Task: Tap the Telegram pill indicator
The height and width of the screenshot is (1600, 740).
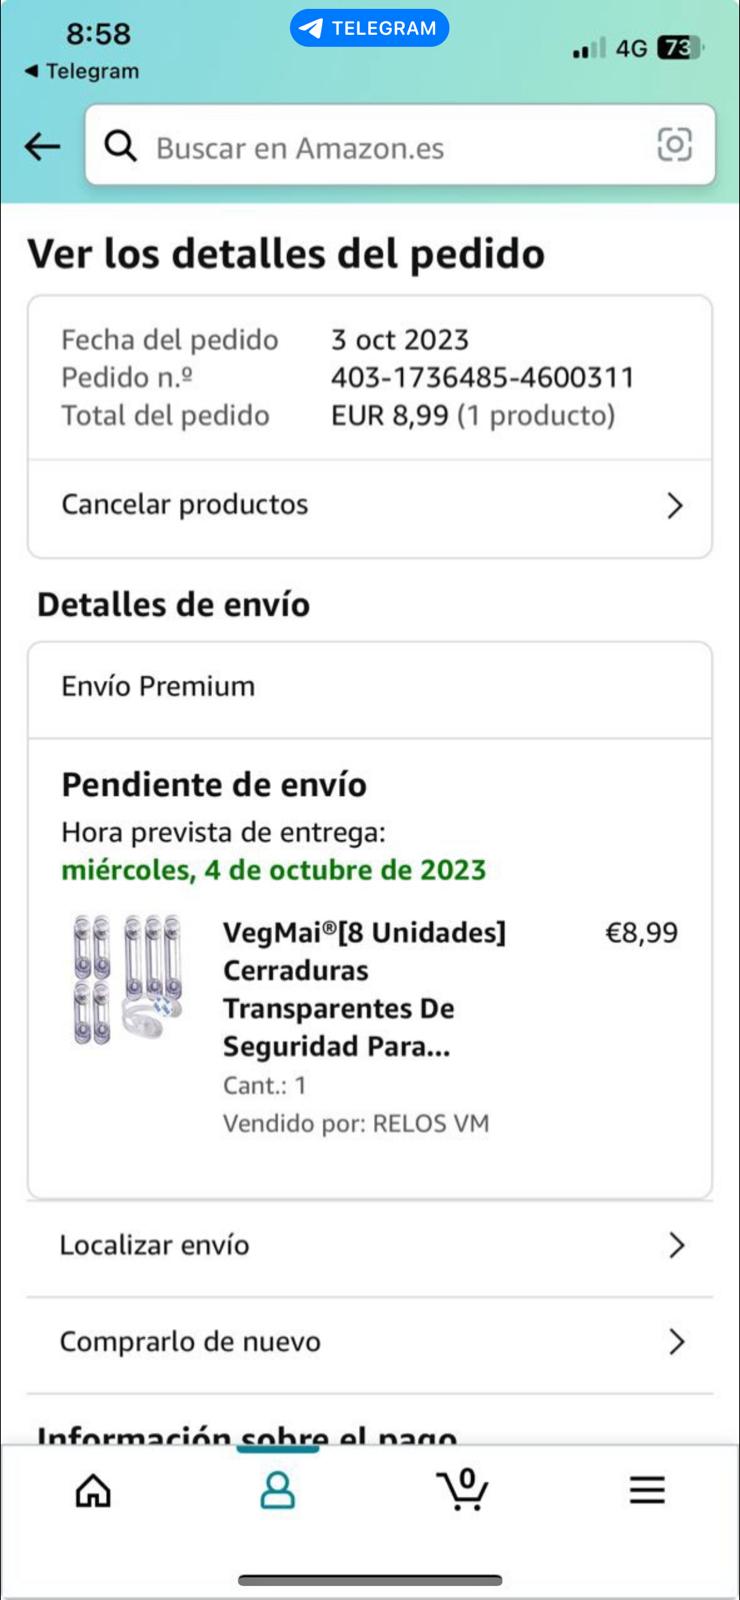Action: click(369, 28)
